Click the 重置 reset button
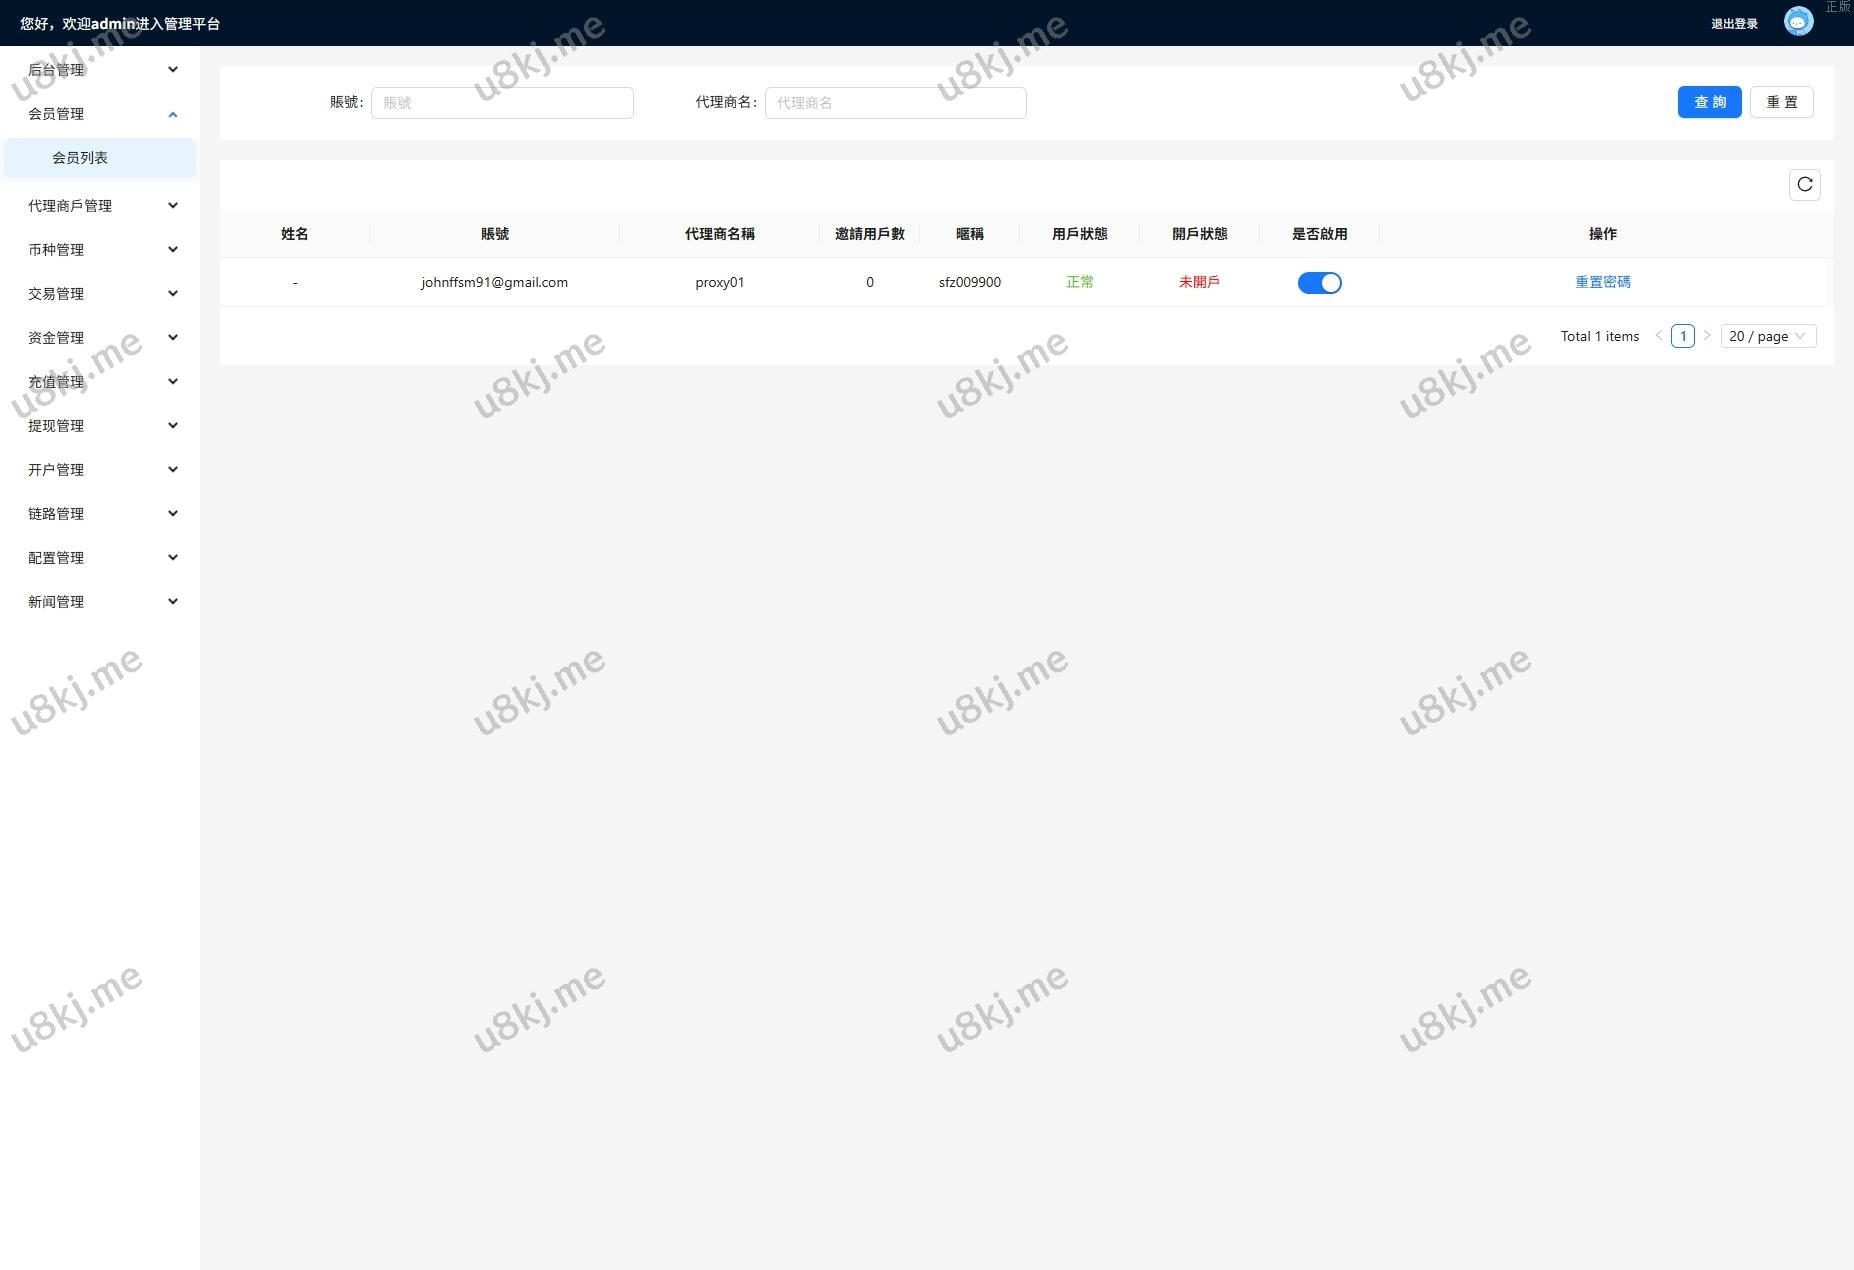This screenshot has width=1854, height=1270. click(1781, 102)
